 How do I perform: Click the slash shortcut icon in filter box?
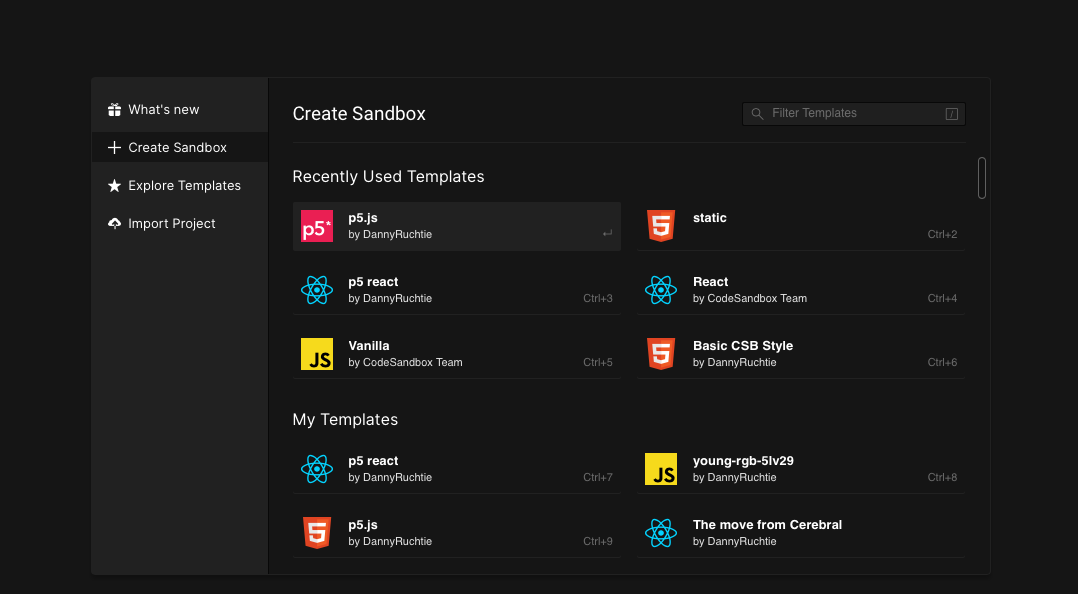pyautogui.click(x=952, y=114)
